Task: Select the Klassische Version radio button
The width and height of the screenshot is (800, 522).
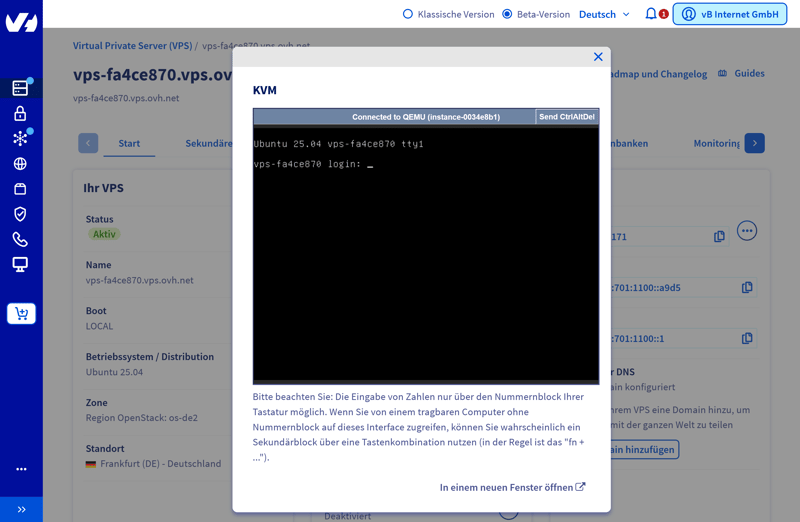Action: coord(408,14)
